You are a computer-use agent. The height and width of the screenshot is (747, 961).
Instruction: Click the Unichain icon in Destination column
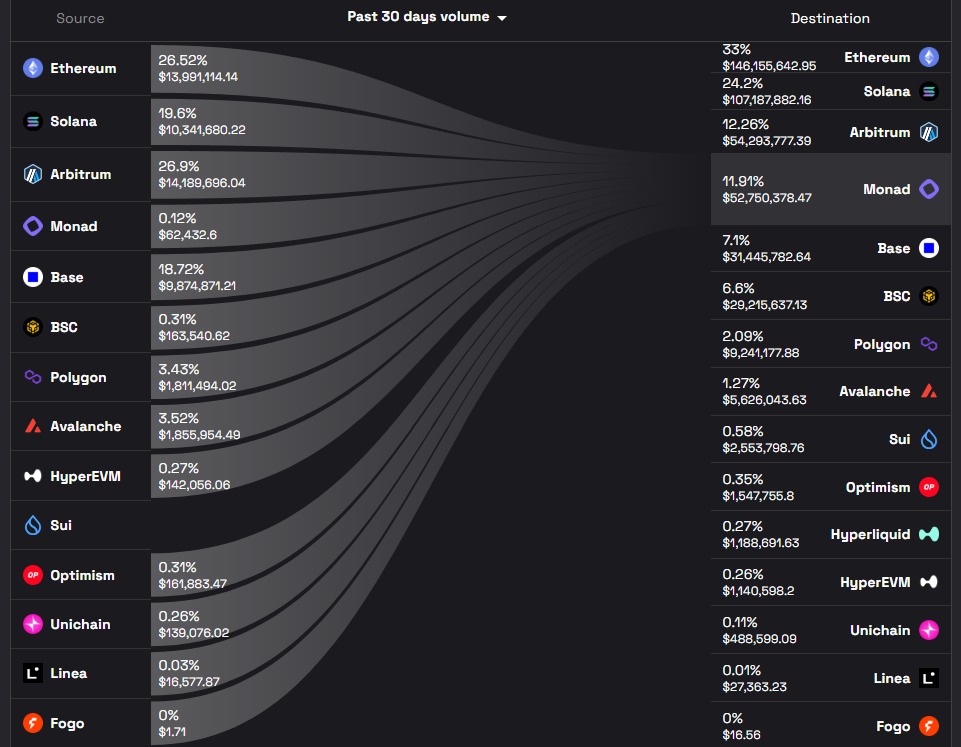click(x=929, y=629)
